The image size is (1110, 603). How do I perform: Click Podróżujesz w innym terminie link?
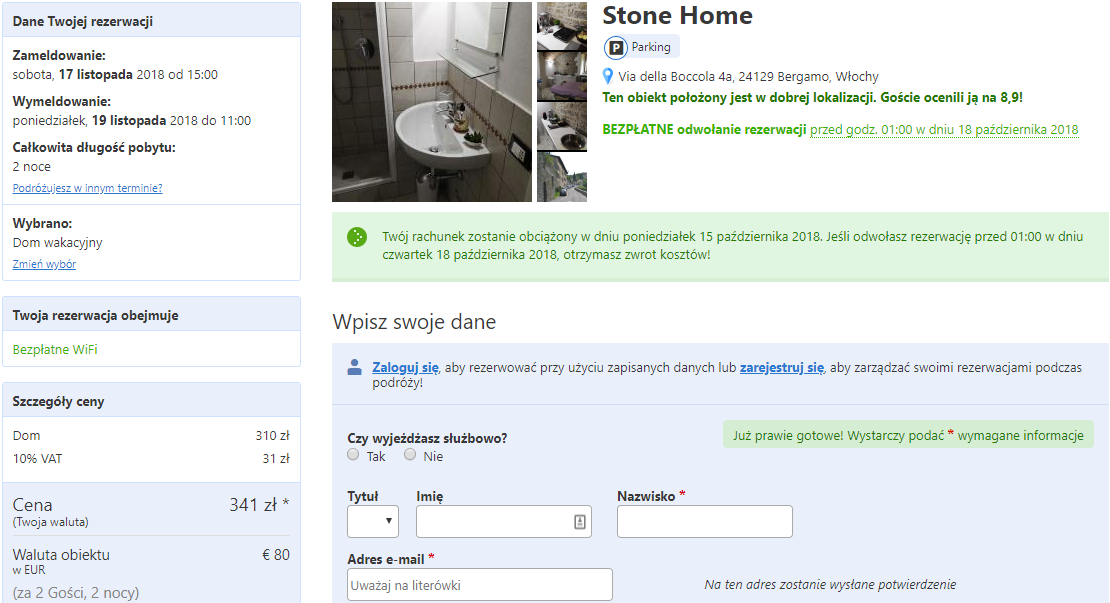[88, 188]
